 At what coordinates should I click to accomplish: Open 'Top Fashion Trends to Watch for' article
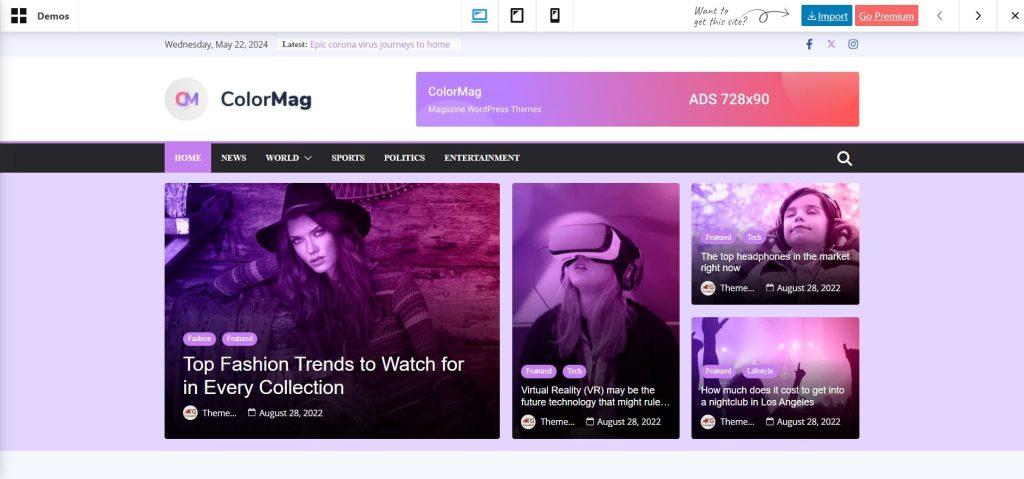(x=323, y=375)
